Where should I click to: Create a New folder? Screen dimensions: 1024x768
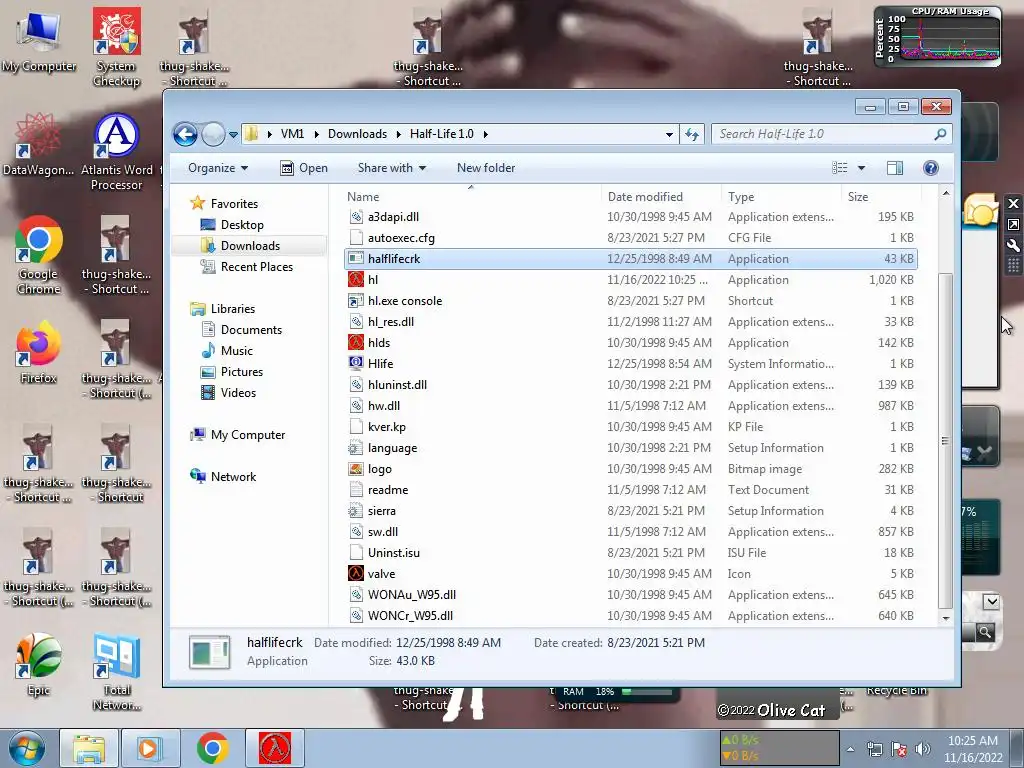(x=486, y=168)
